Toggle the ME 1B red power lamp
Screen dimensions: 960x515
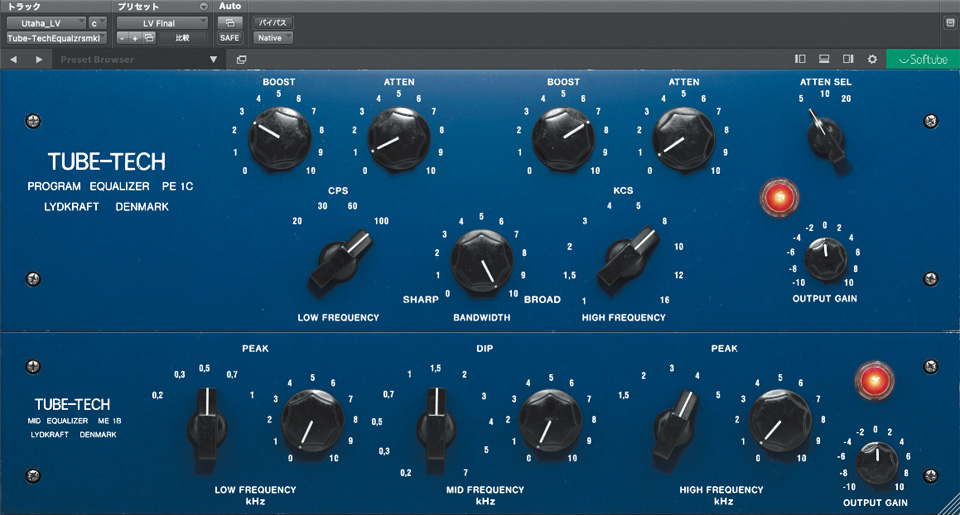[874, 381]
